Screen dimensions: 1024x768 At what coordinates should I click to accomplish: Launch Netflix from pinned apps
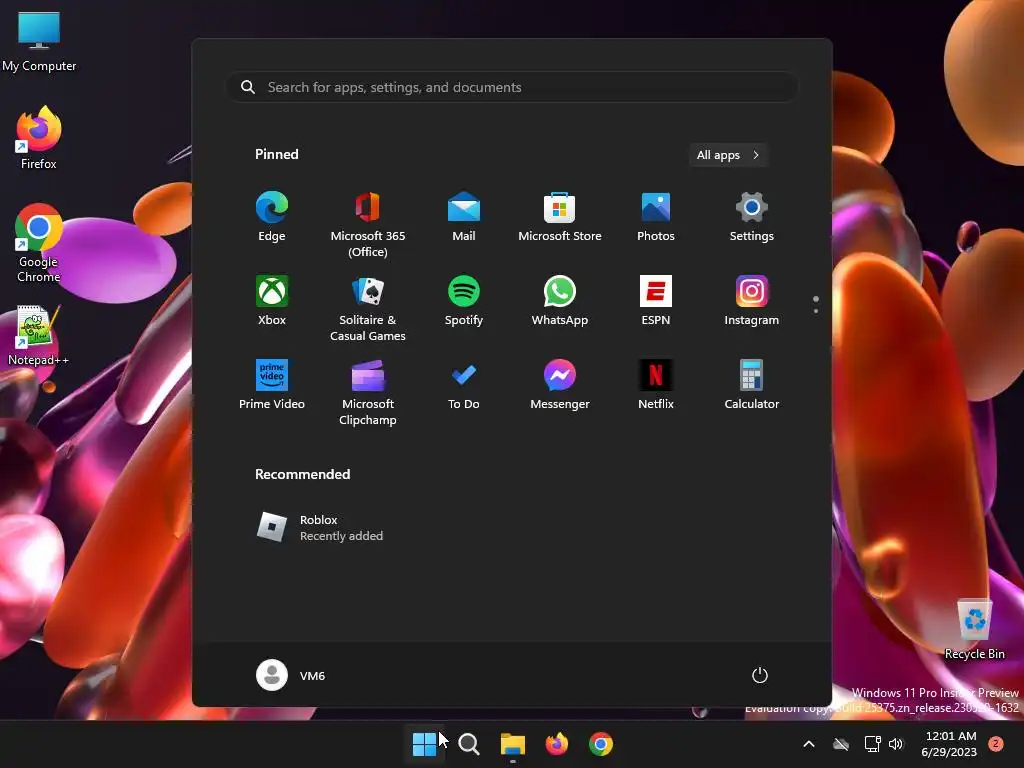pyautogui.click(x=656, y=385)
